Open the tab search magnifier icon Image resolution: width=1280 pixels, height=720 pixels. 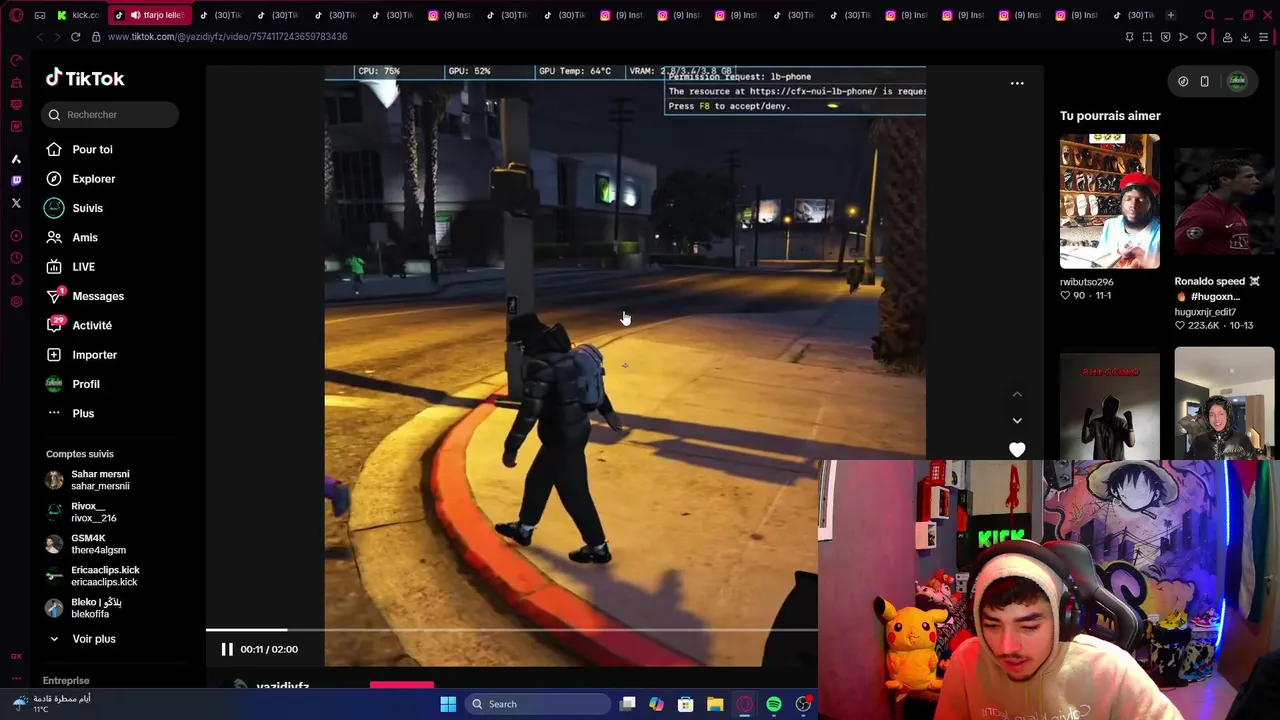tap(1209, 15)
